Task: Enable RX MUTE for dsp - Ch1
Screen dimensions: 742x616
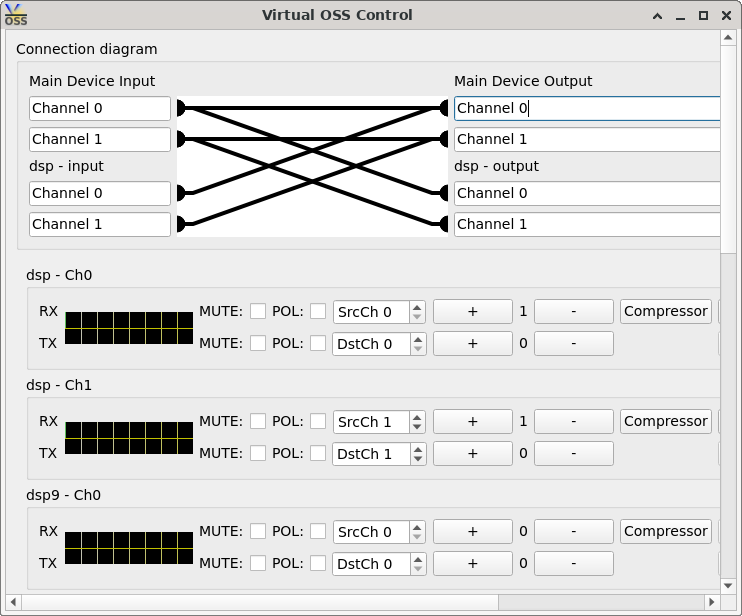Action: [x=258, y=421]
